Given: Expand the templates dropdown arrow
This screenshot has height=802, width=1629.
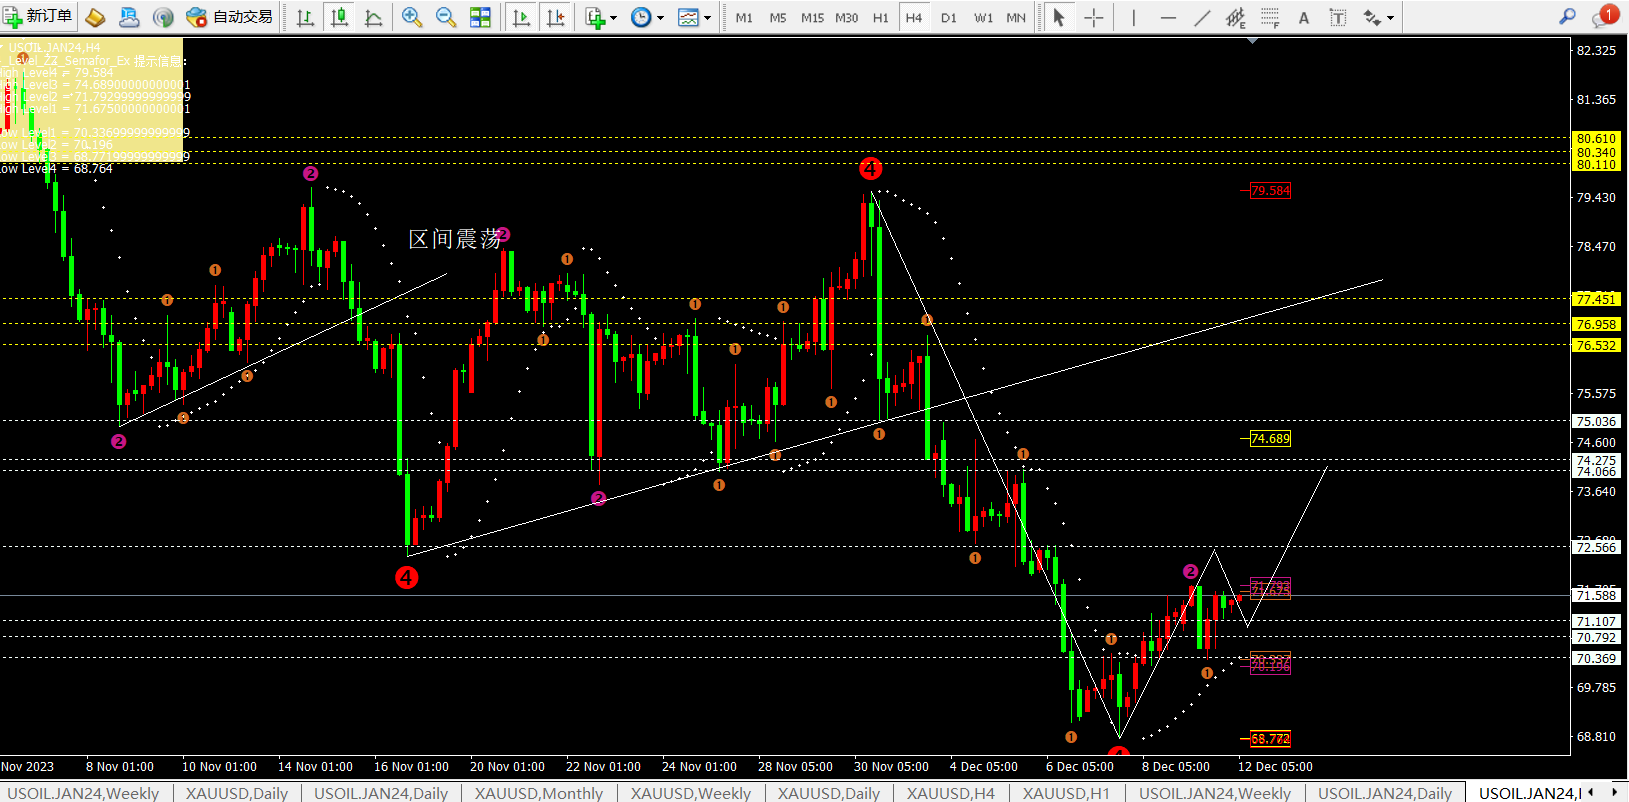Looking at the screenshot, I should coord(707,17).
